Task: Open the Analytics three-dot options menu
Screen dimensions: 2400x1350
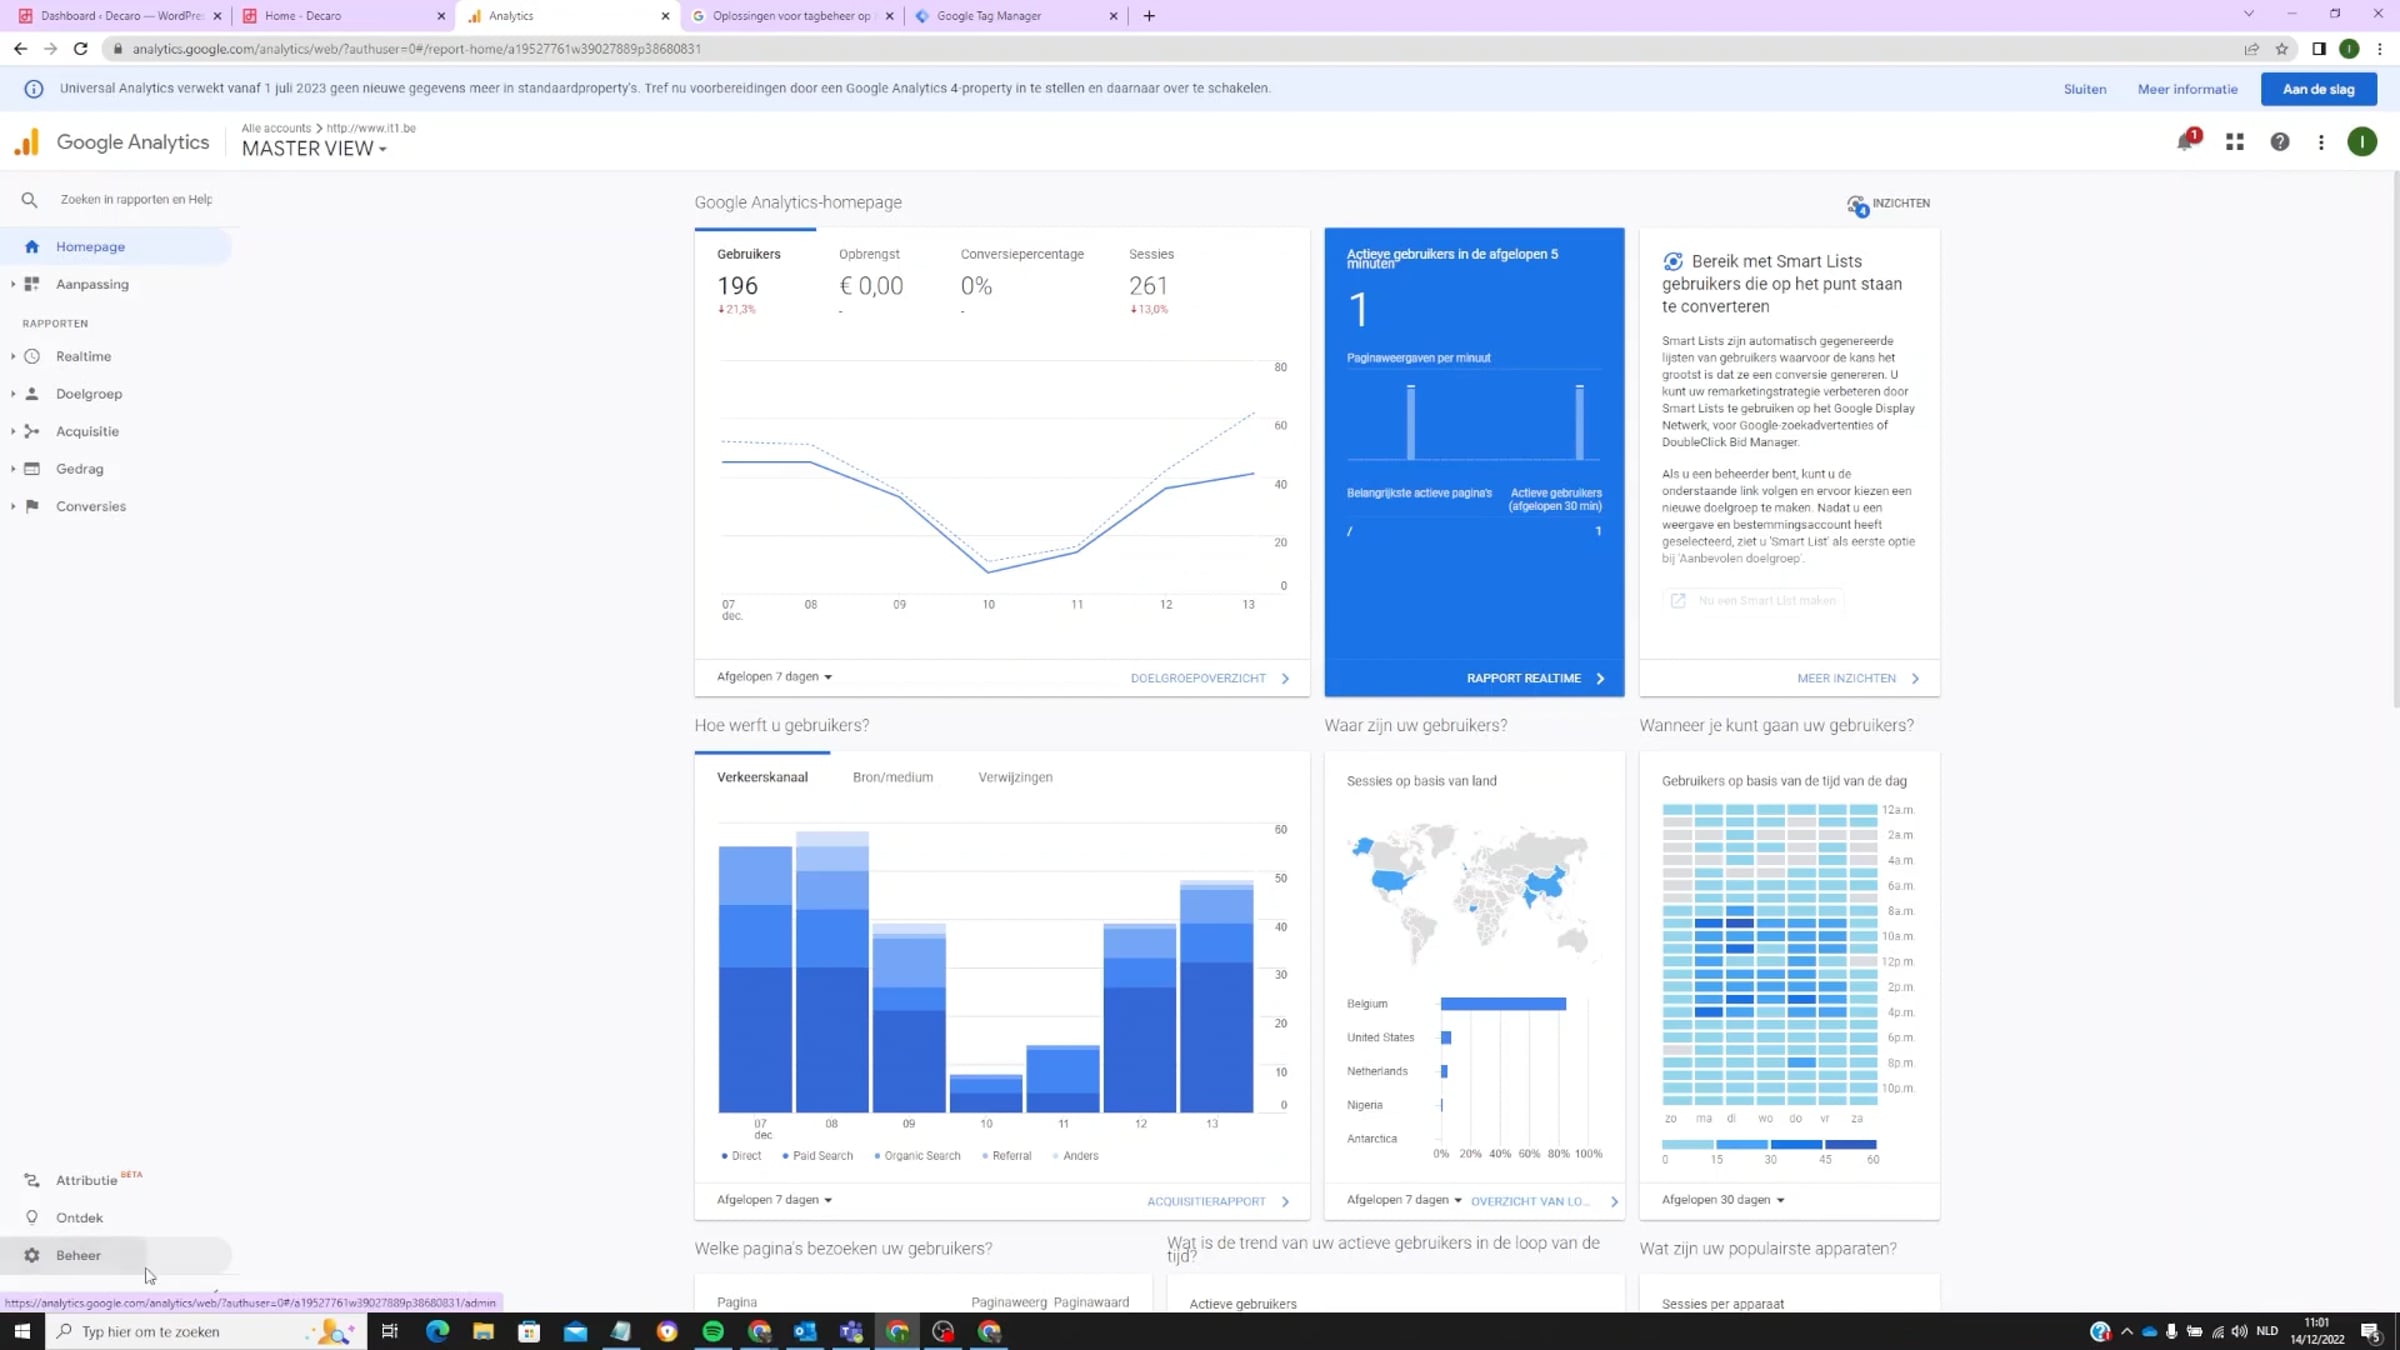Action: [x=2321, y=142]
